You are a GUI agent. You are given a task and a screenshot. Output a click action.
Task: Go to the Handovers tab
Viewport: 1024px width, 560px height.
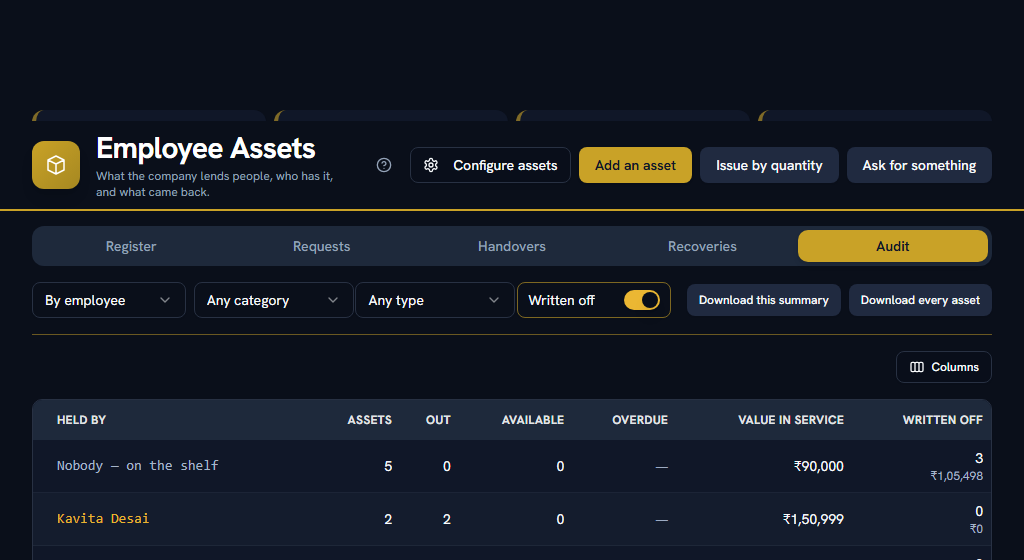click(x=511, y=246)
